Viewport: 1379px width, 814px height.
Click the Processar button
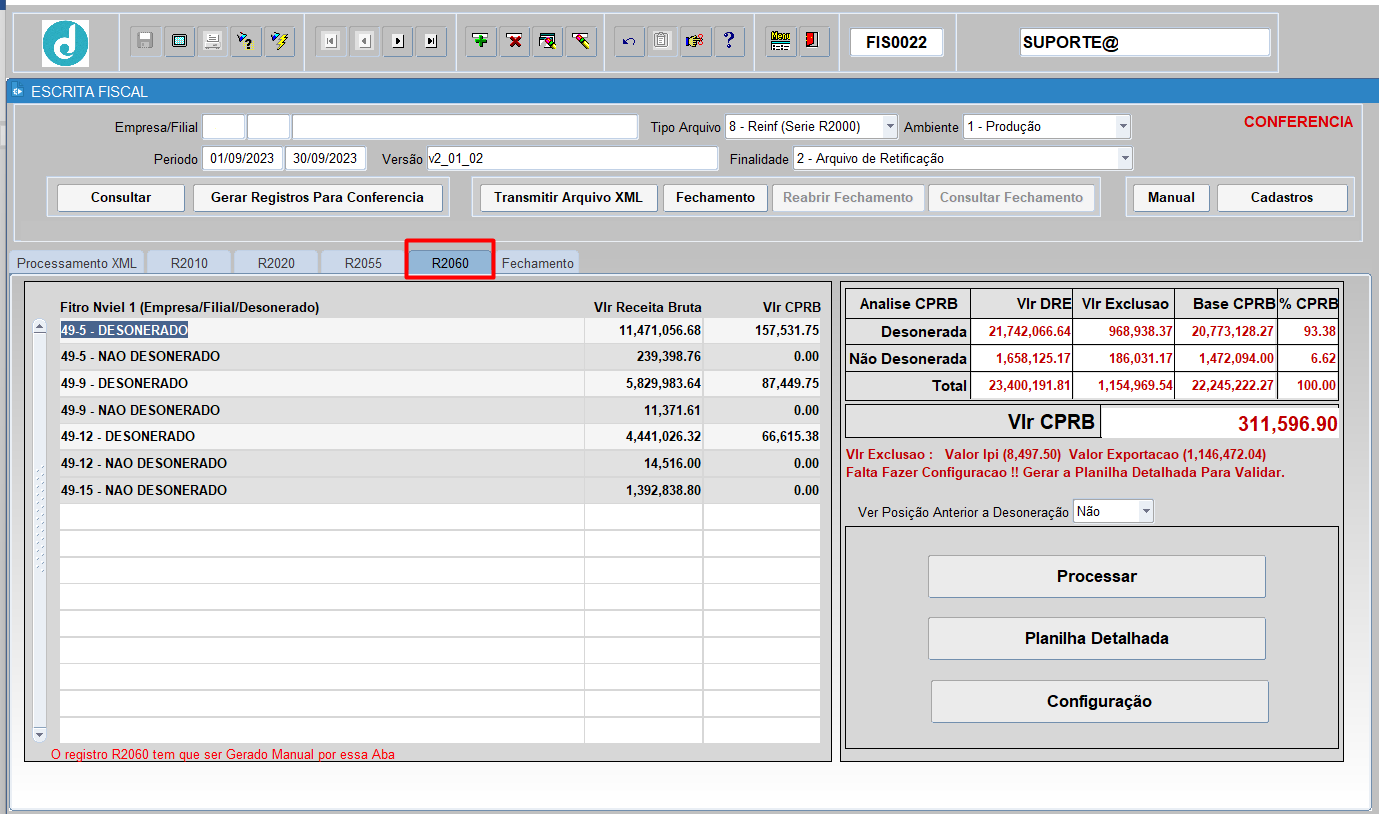(1097, 577)
